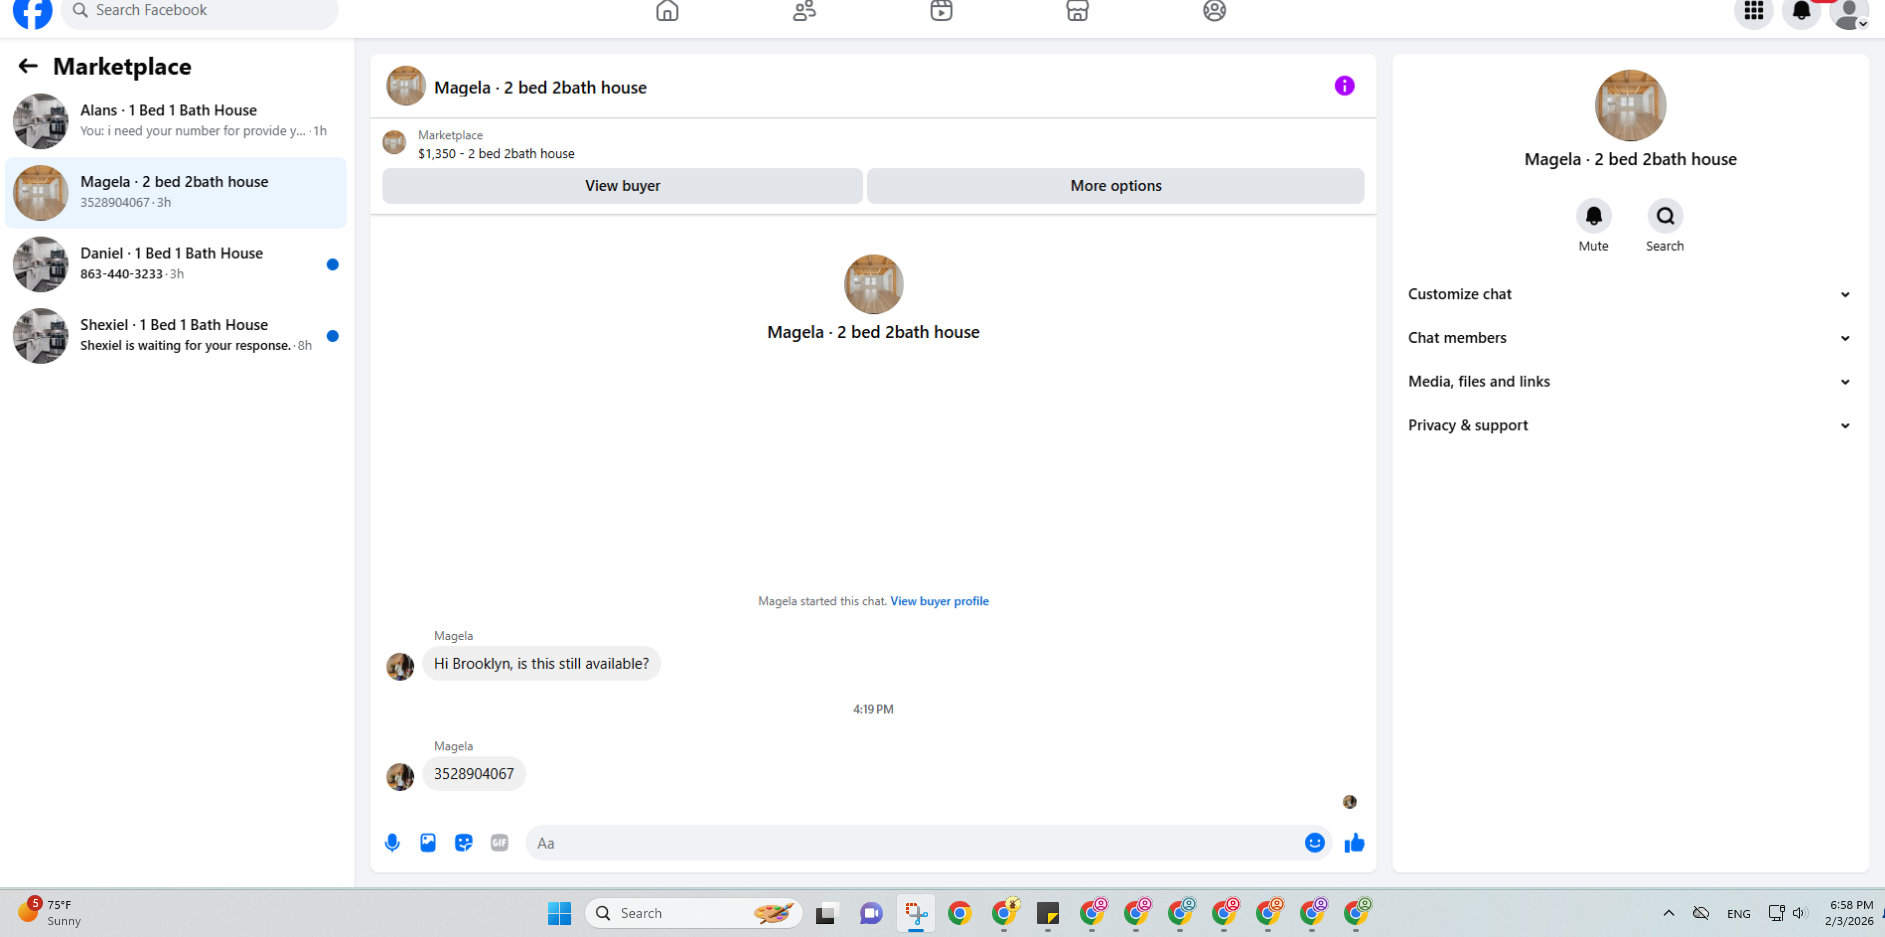
Task: Open the Friends icon in top navigation
Action: pos(804,11)
